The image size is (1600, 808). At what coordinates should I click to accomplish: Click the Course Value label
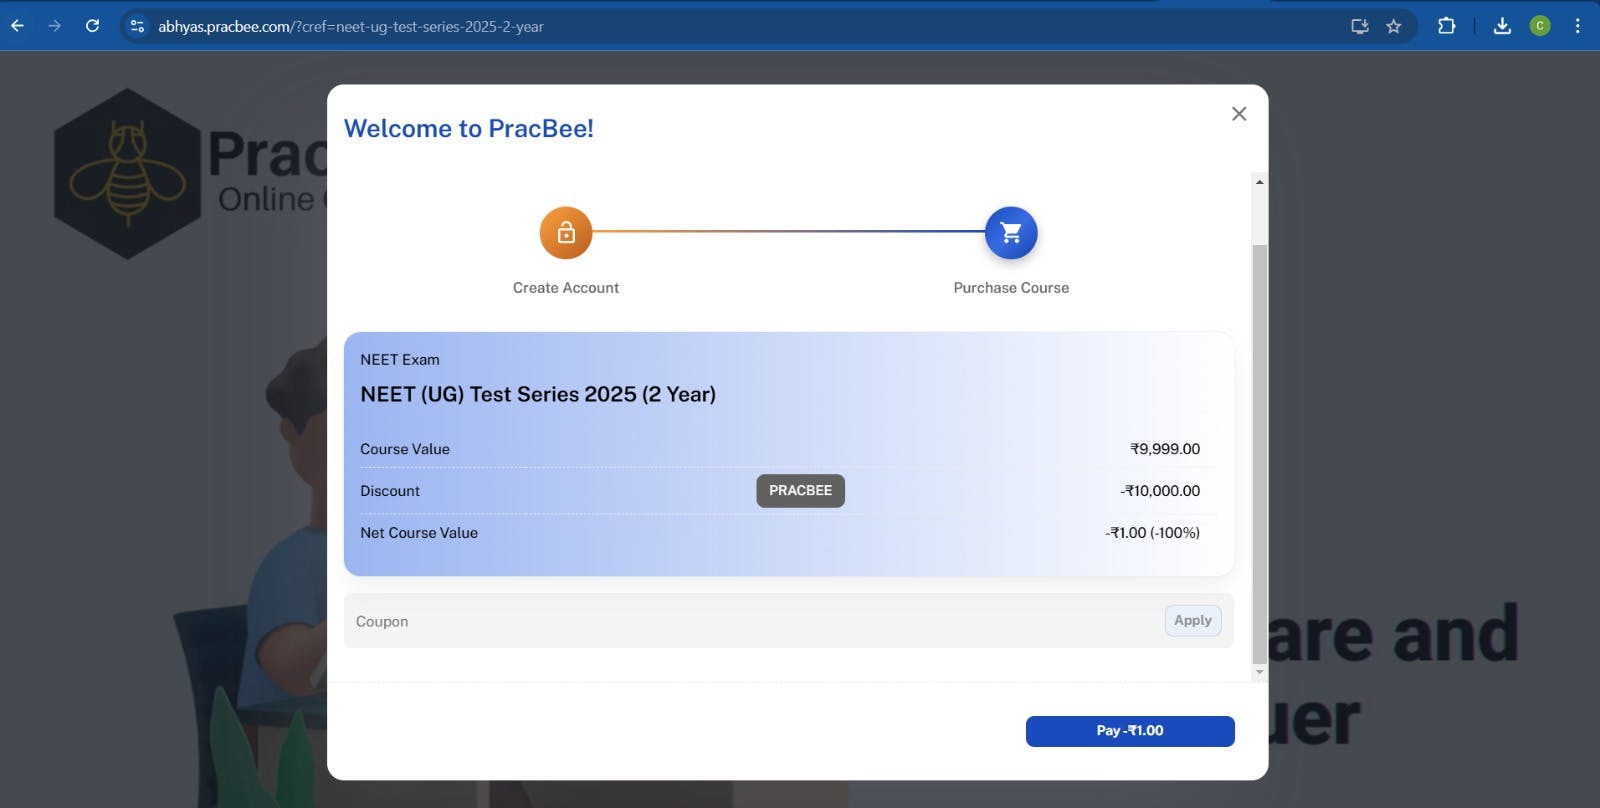click(x=405, y=449)
